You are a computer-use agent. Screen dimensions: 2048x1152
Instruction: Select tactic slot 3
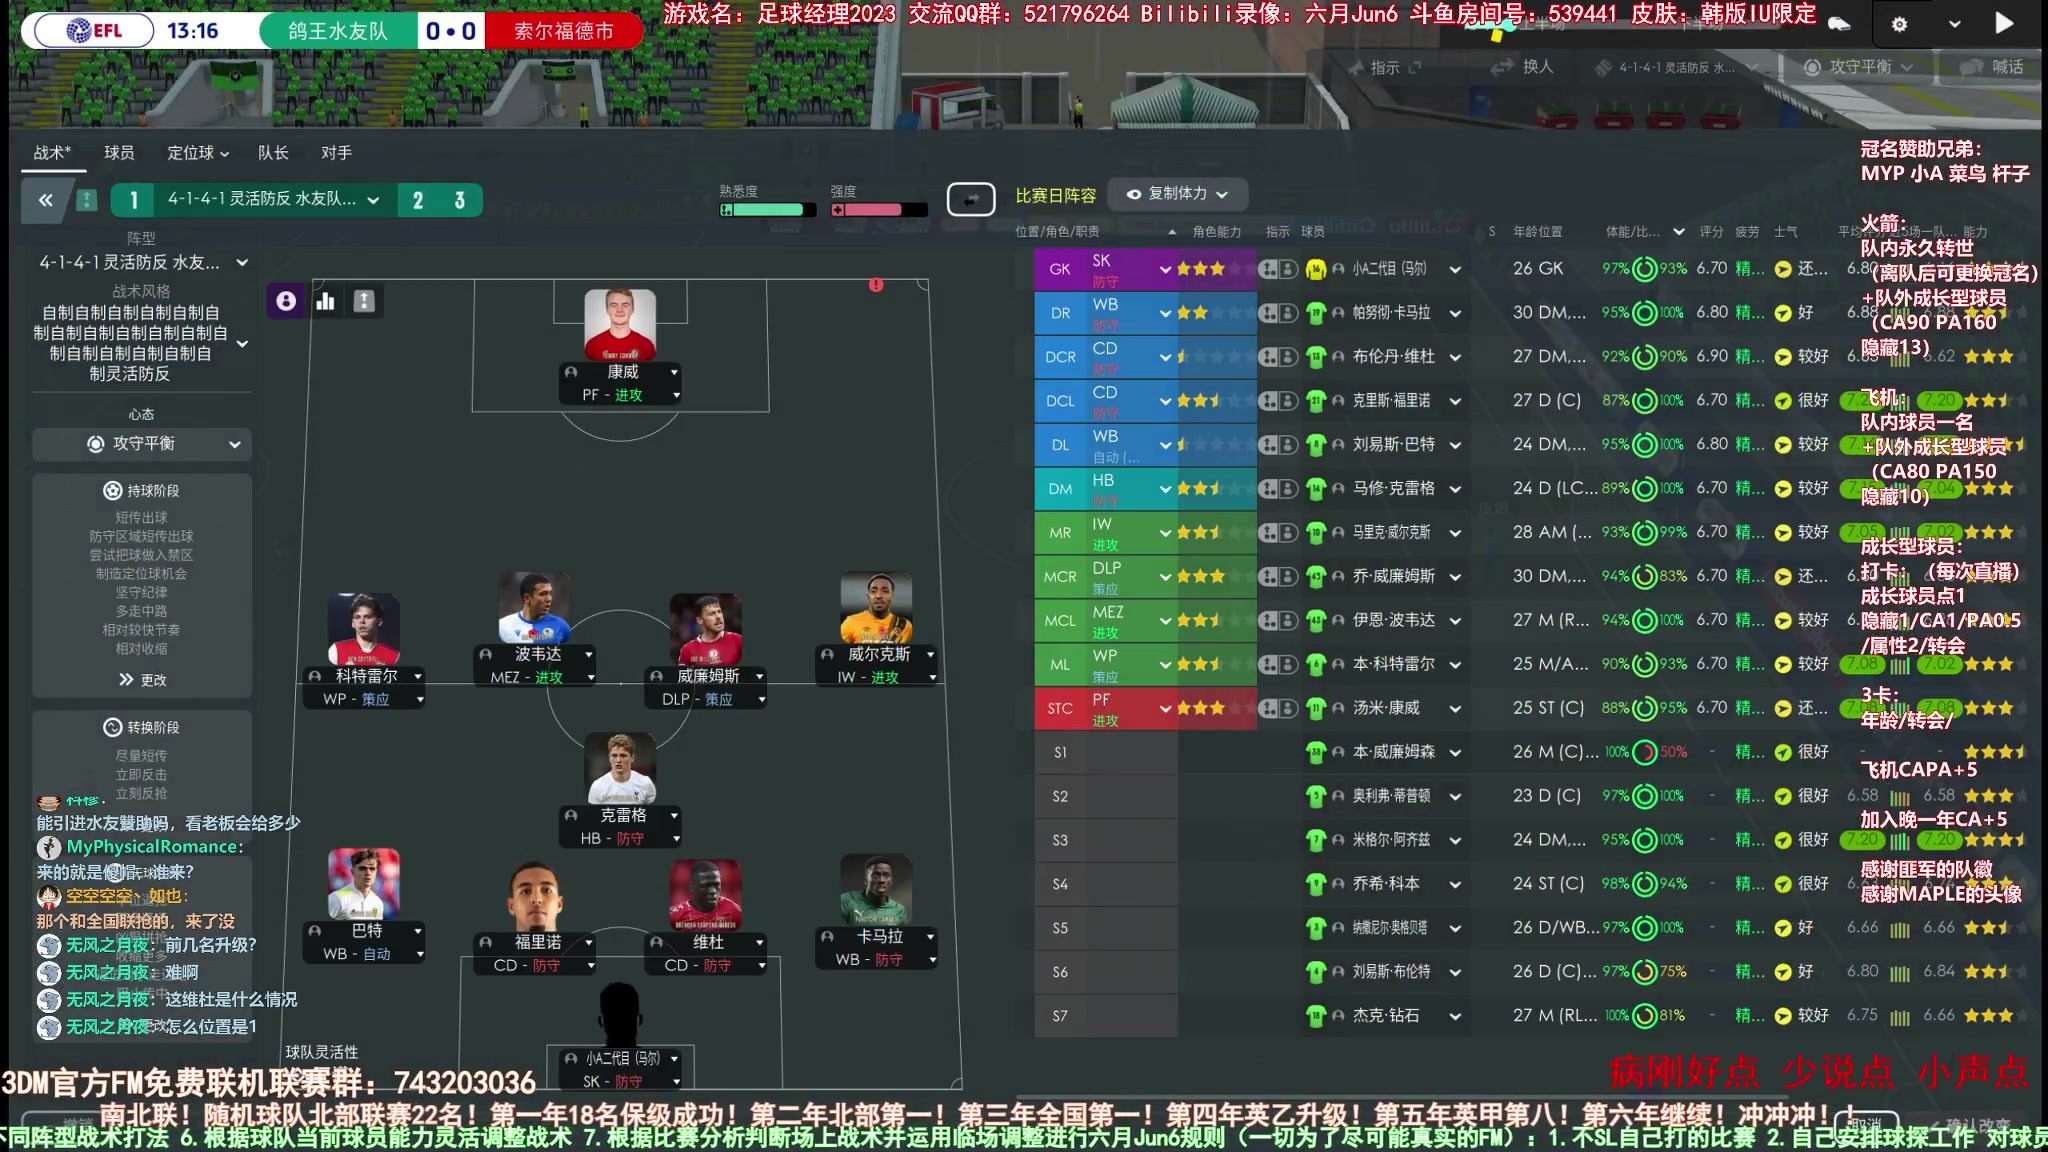460,200
